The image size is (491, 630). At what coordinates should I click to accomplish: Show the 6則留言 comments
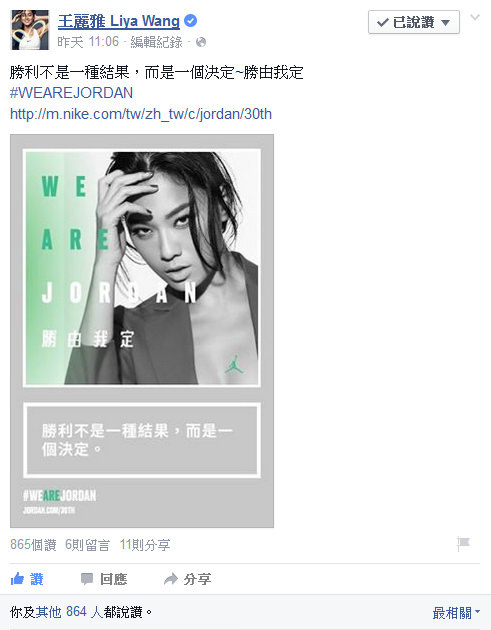(x=87, y=545)
